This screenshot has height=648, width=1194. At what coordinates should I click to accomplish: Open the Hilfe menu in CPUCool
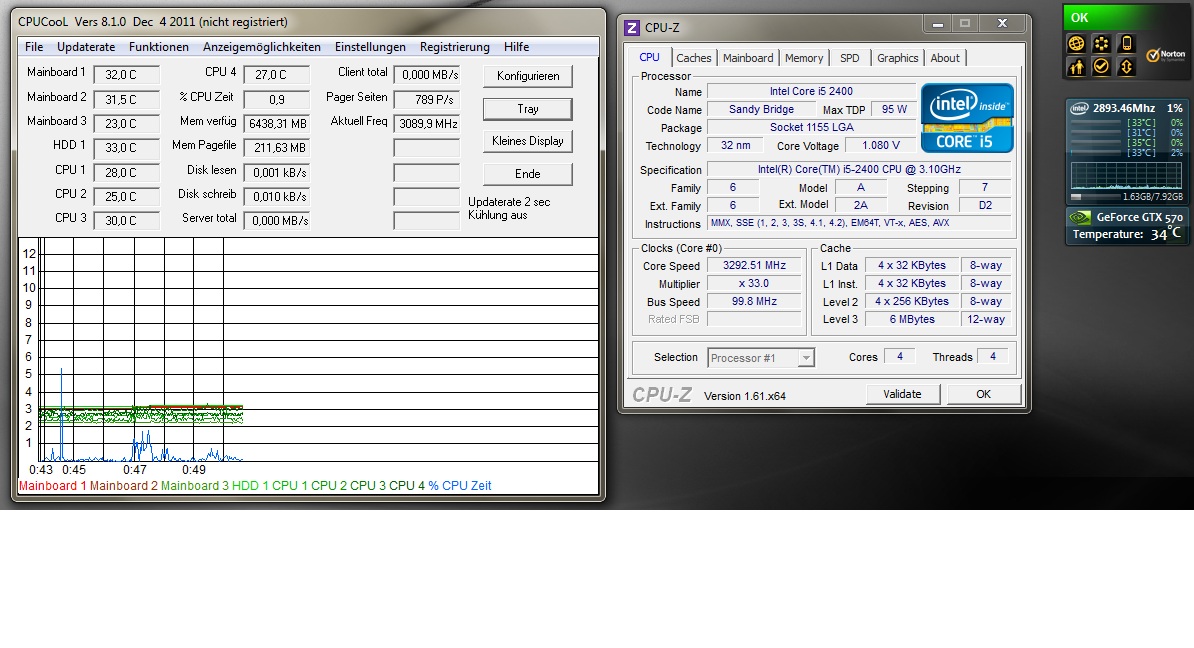516,47
